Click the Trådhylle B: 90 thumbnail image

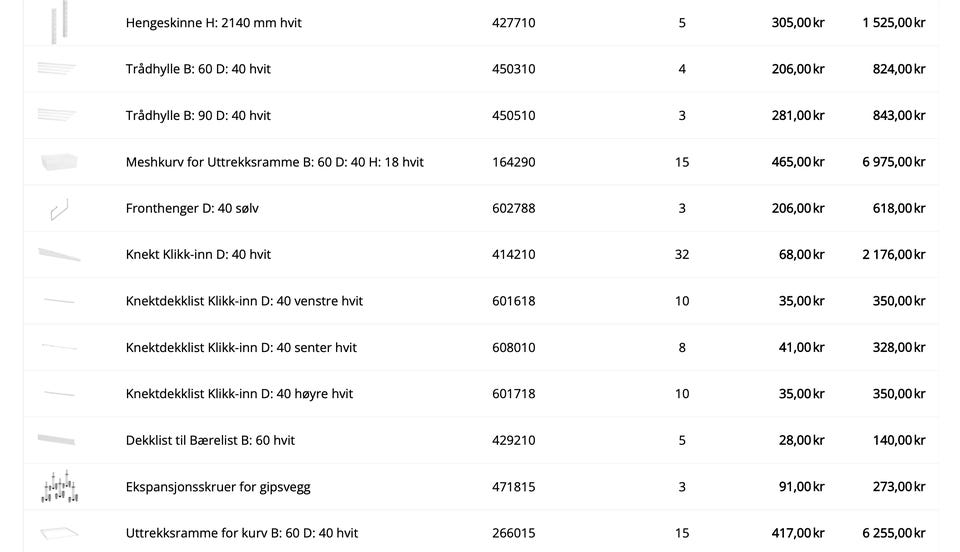(x=57, y=114)
